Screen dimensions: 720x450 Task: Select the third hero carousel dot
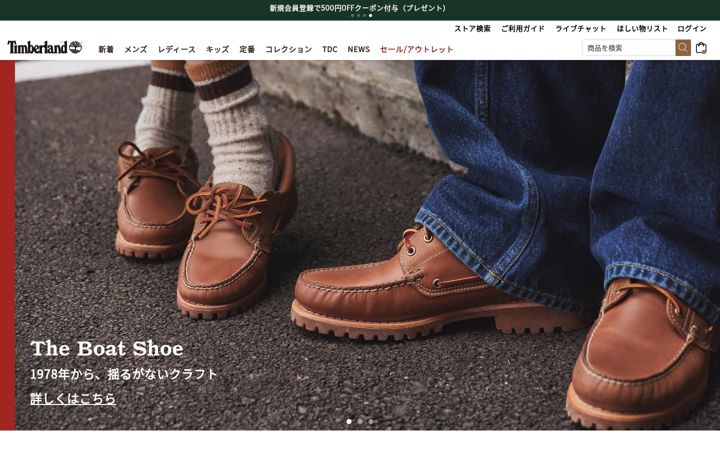click(x=371, y=421)
